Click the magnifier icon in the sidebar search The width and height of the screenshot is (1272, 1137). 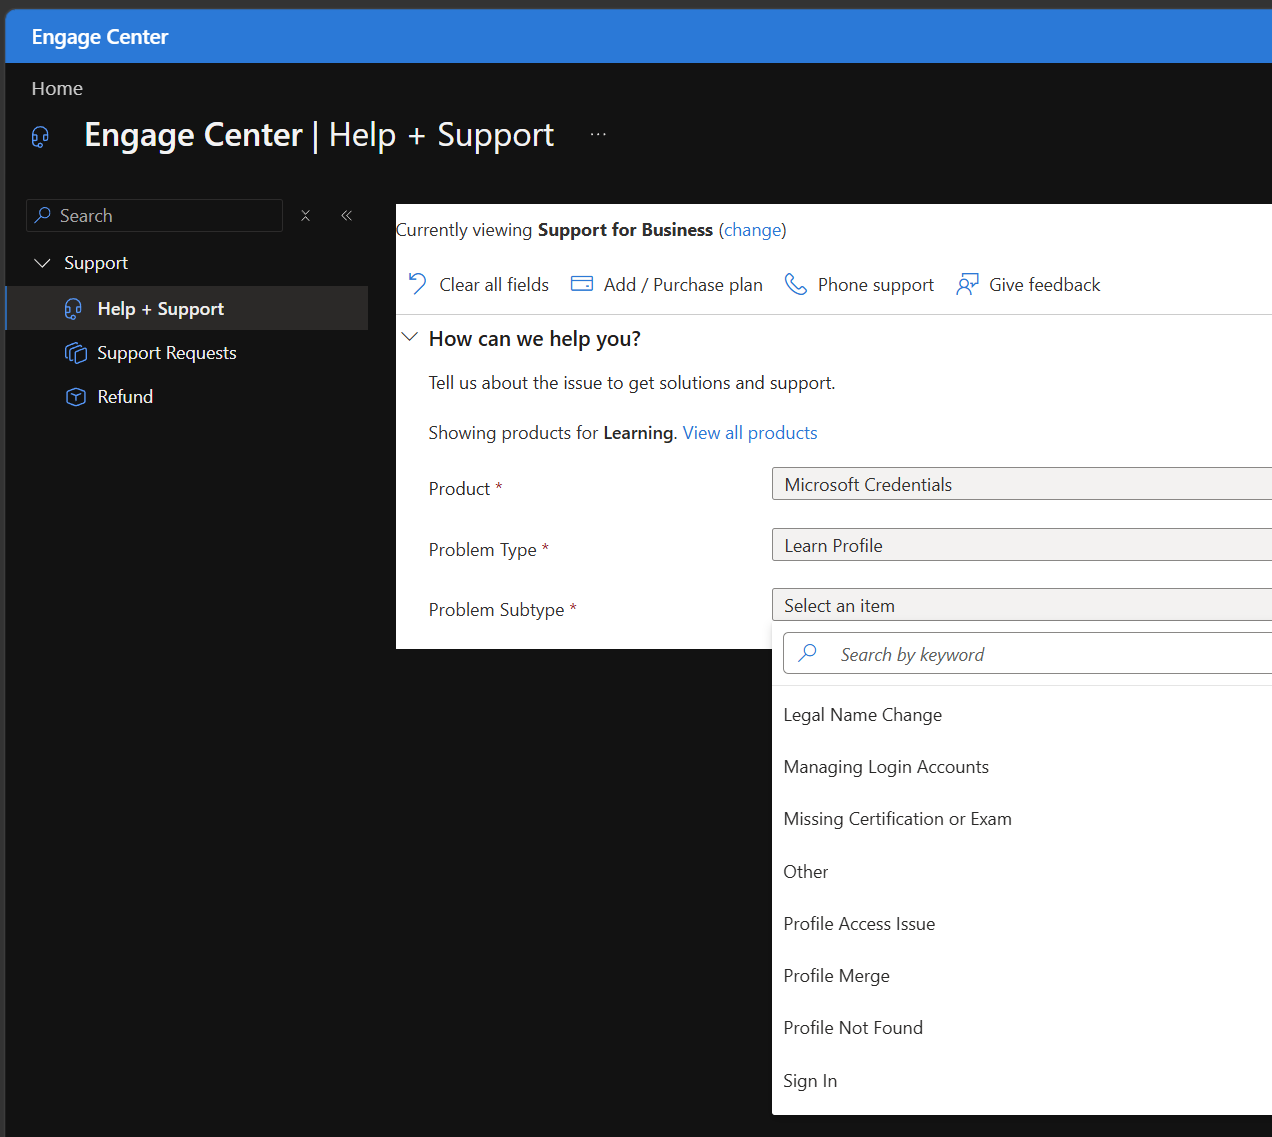pyautogui.click(x=43, y=215)
